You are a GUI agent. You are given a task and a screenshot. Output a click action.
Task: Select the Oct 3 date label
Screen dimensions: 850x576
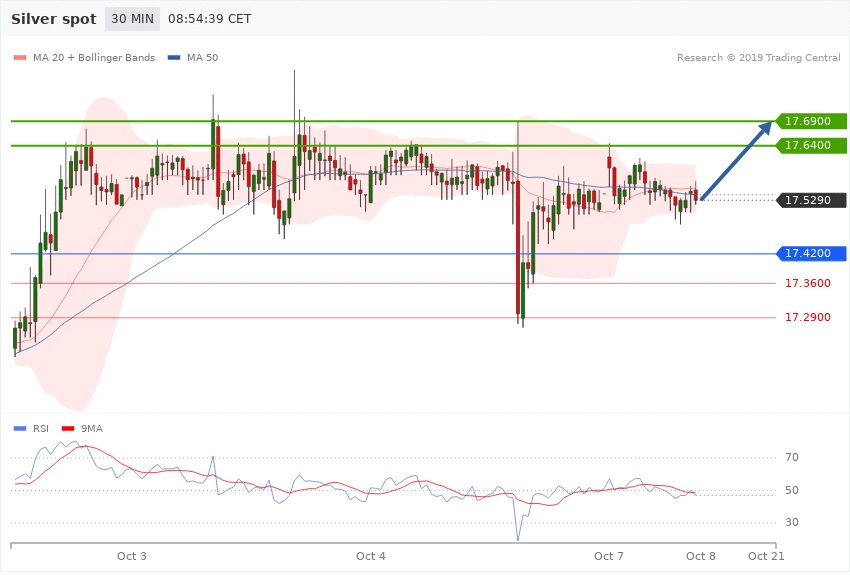[132, 555]
